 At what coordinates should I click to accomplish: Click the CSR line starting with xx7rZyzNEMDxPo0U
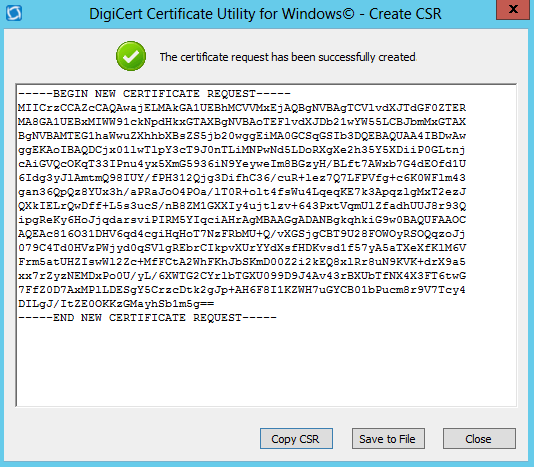[x=242, y=276]
